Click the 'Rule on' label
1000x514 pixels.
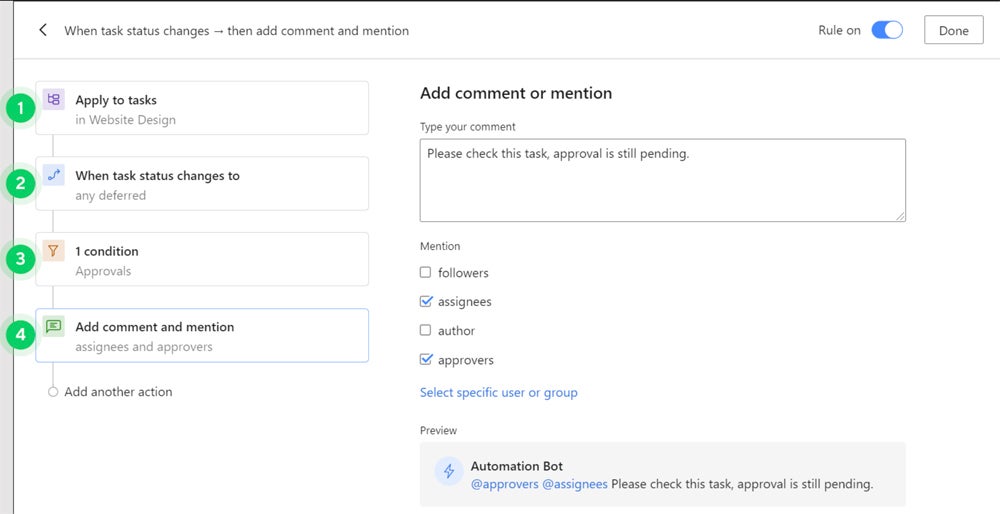[839, 30]
